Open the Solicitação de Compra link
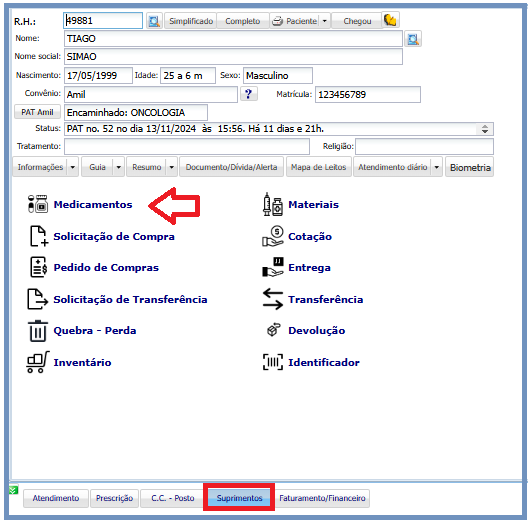Image resolution: width=530 pixels, height=525 pixels. pos(114,236)
